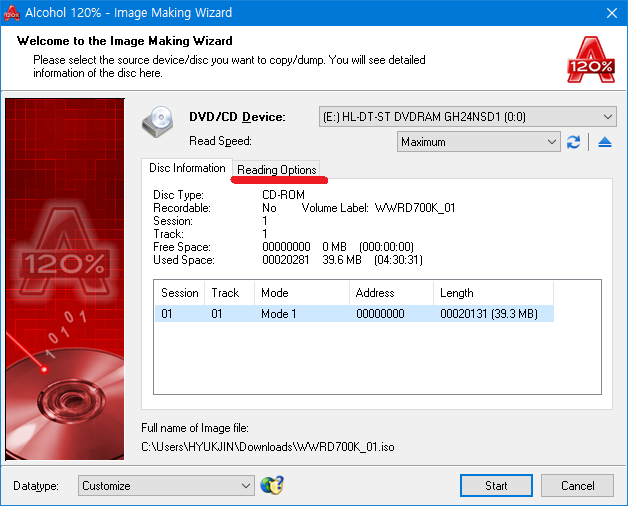Click the image file path WWRD700K_01.iso
628x506 pixels.
pyautogui.click(x=268, y=447)
